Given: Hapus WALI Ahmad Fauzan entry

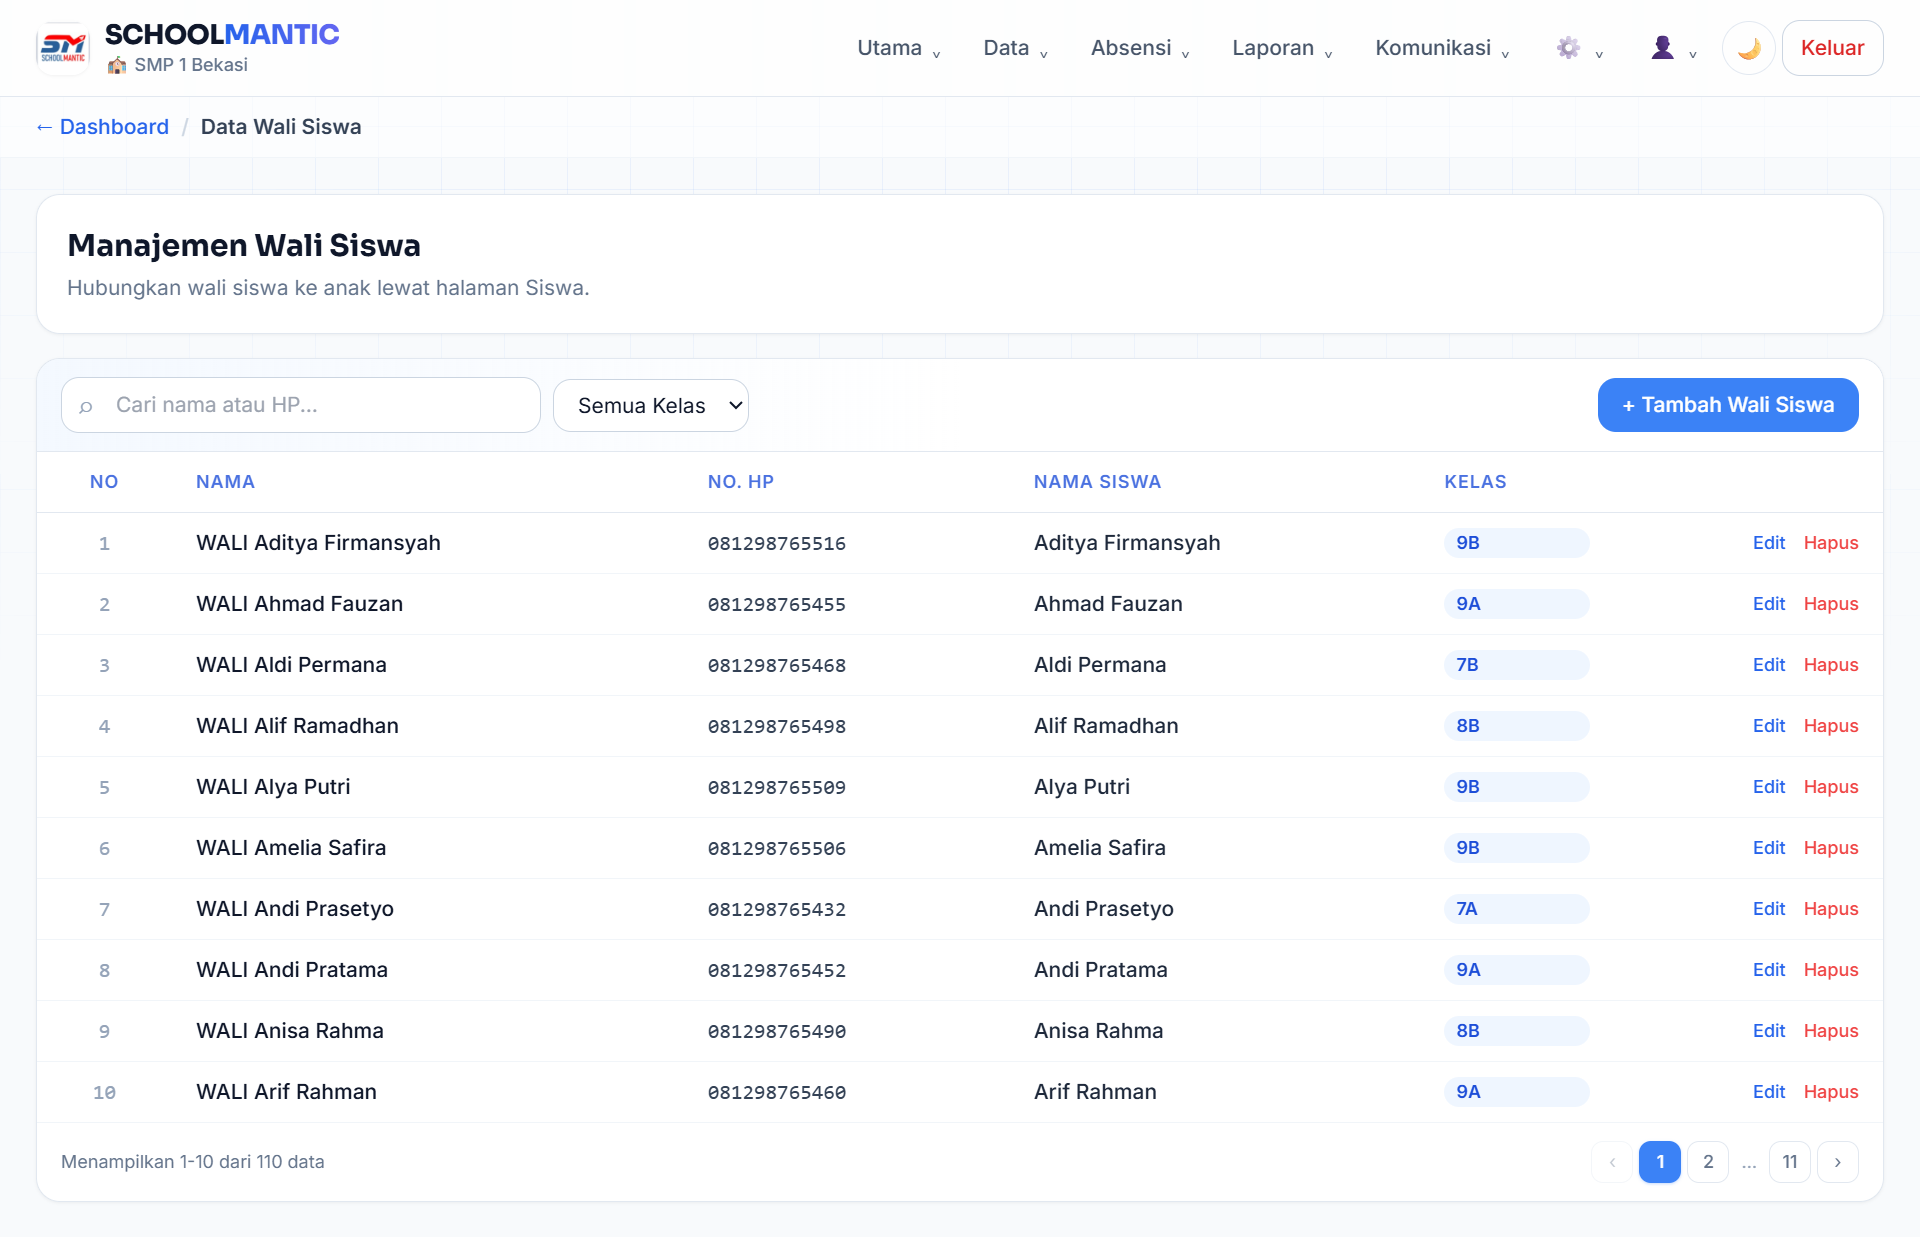Looking at the screenshot, I should (1830, 604).
